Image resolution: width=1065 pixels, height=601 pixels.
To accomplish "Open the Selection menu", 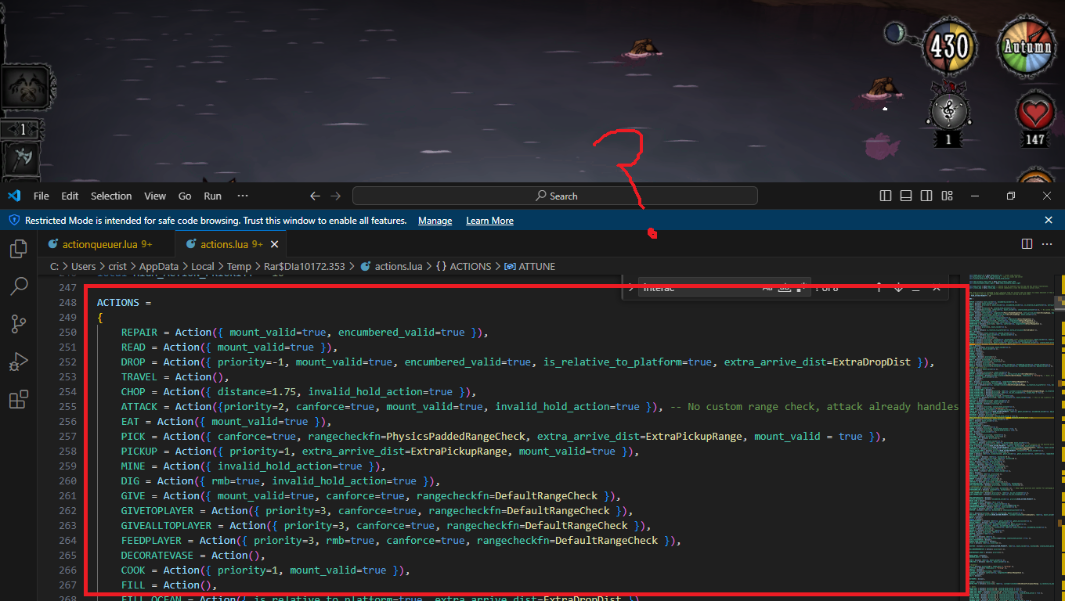I will pyautogui.click(x=111, y=196).
